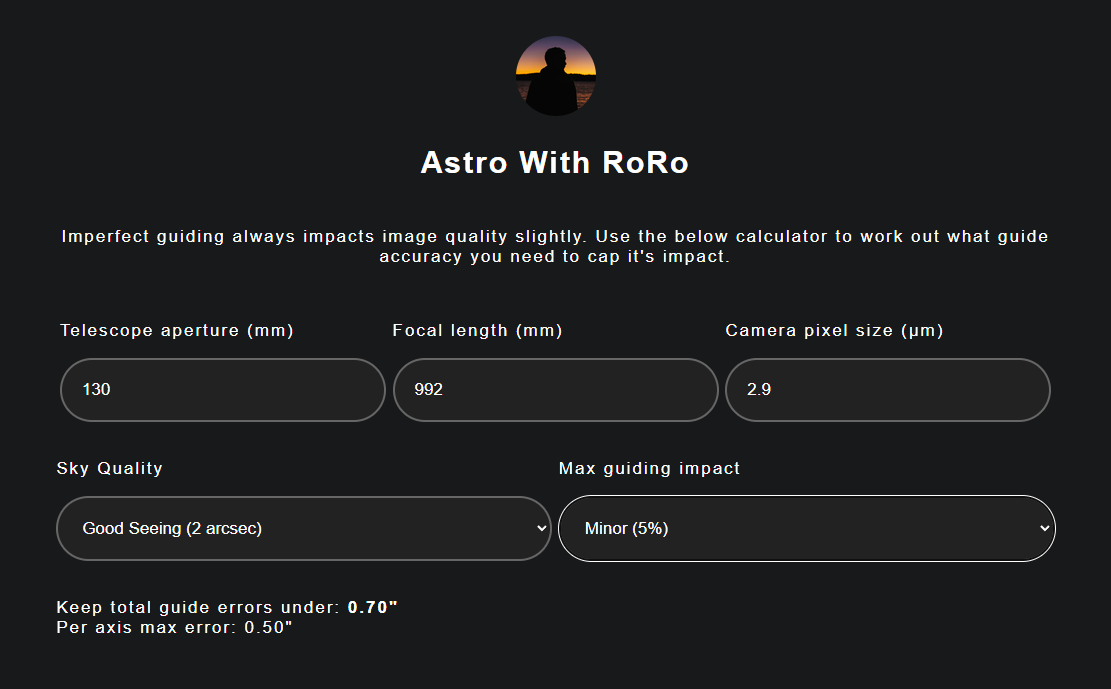
Task: Click the RoRo silhouette profile avatar
Action: [556, 76]
